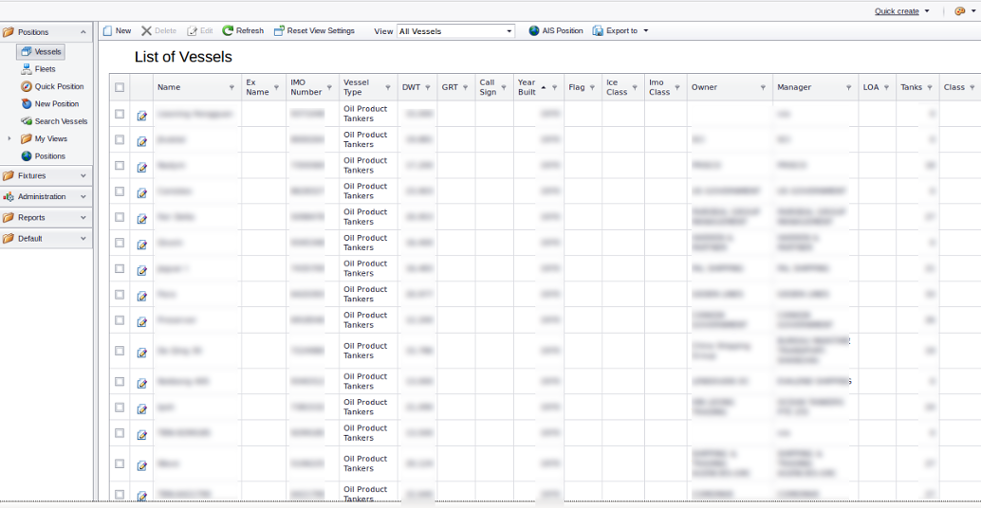Expand the Default sidebar section
The width and height of the screenshot is (981, 508).
point(83,238)
